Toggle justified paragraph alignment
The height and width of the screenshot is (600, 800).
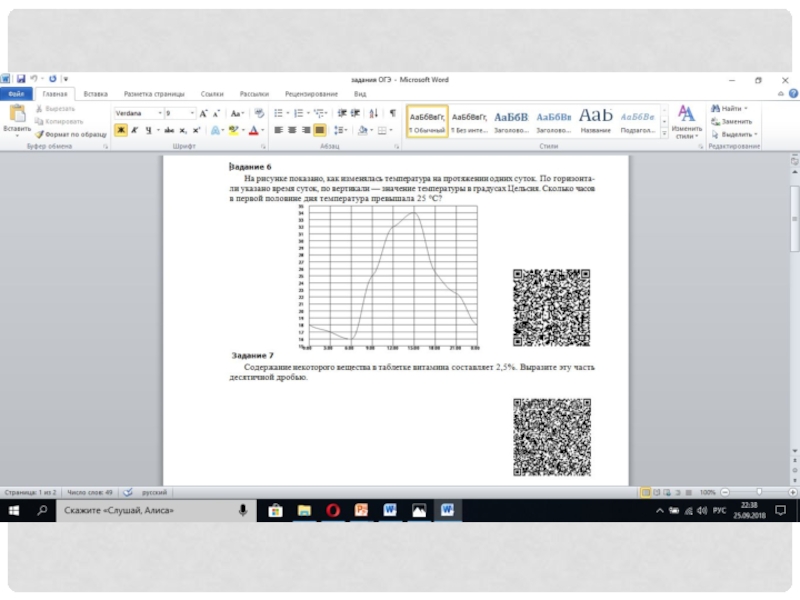click(x=320, y=130)
